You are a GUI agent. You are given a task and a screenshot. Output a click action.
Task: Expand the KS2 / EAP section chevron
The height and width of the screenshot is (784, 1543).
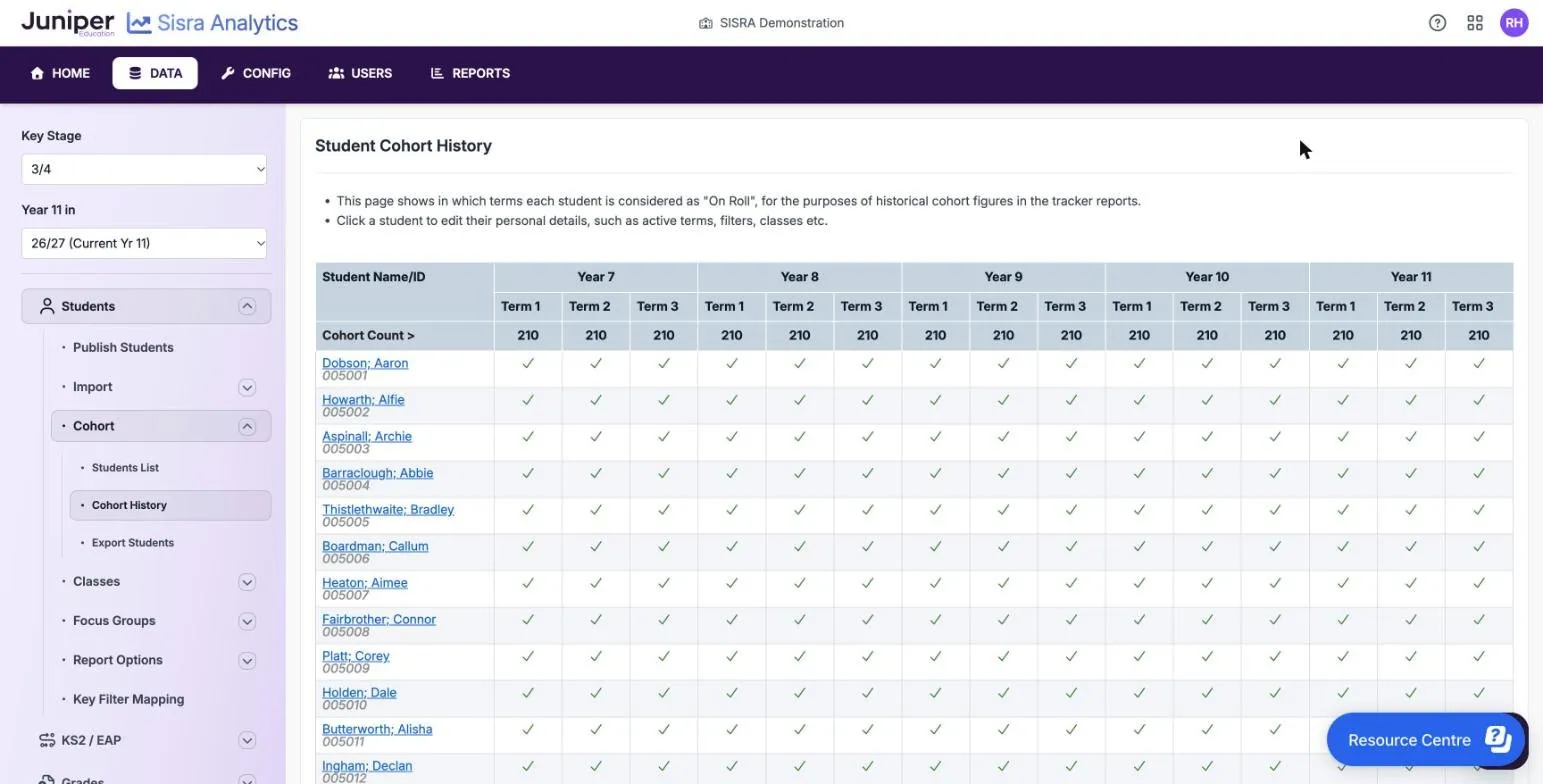click(247, 740)
